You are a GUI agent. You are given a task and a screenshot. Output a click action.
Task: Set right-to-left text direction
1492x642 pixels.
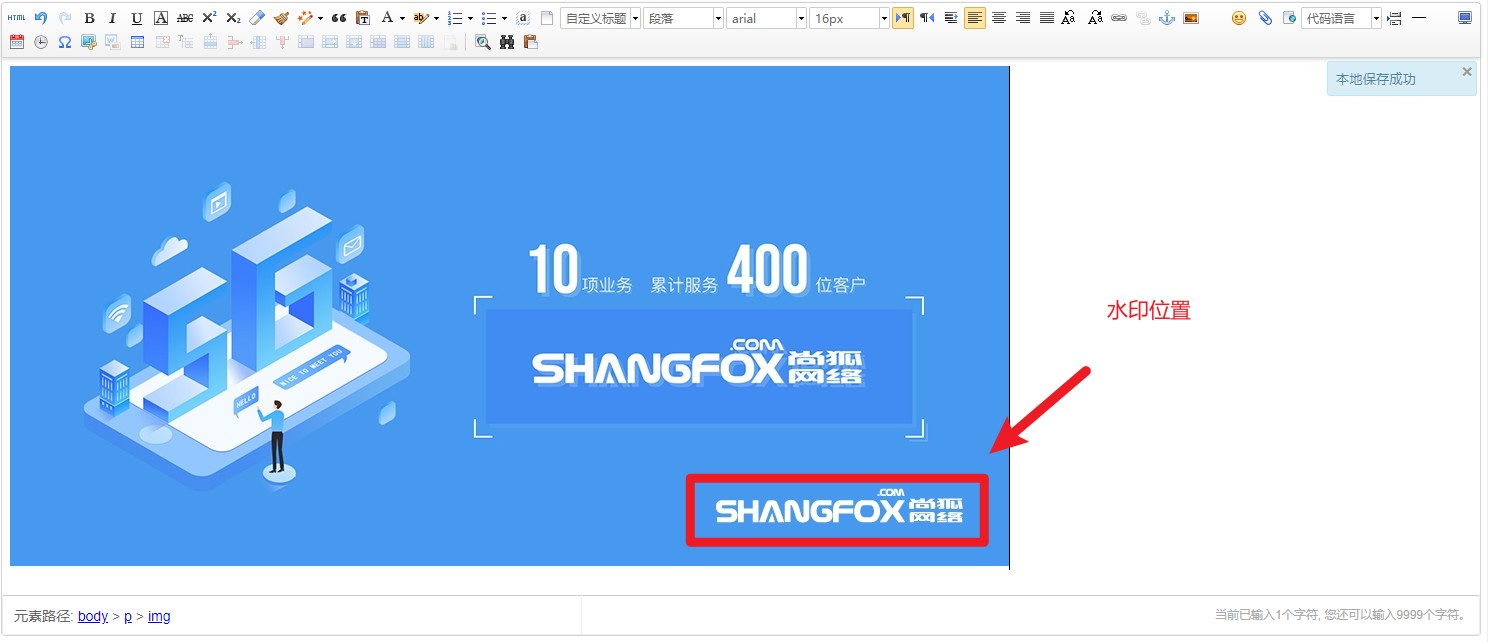(927, 18)
